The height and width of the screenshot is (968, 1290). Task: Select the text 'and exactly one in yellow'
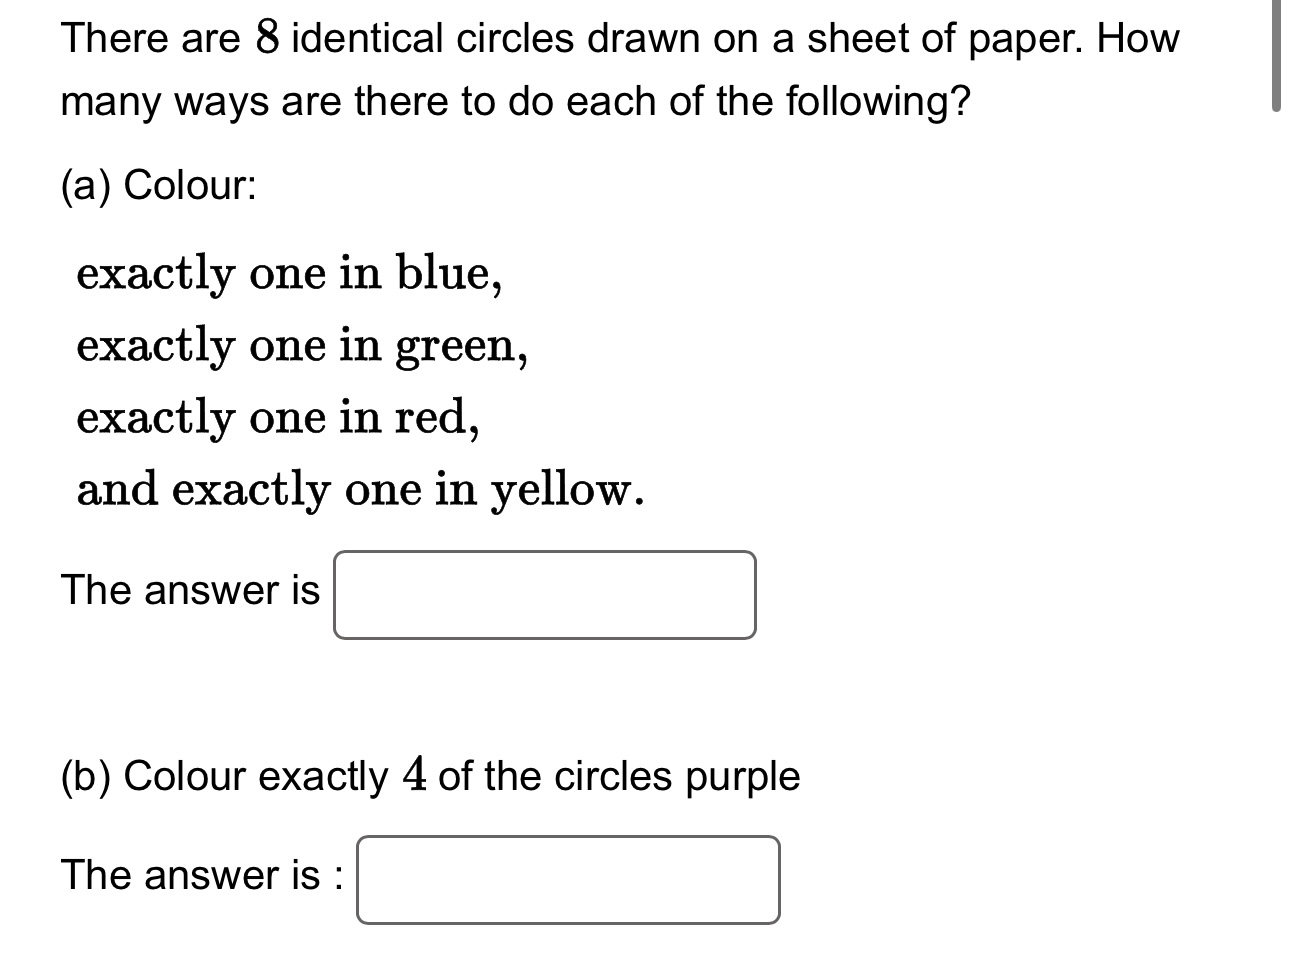pyautogui.click(x=360, y=489)
